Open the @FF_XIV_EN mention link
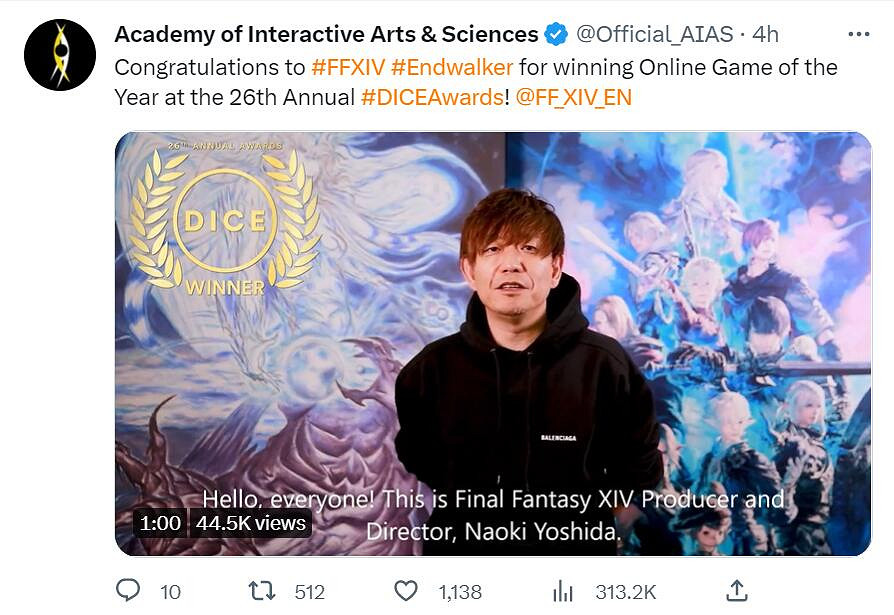This screenshot has width=894, height=615. pos(574,97)
